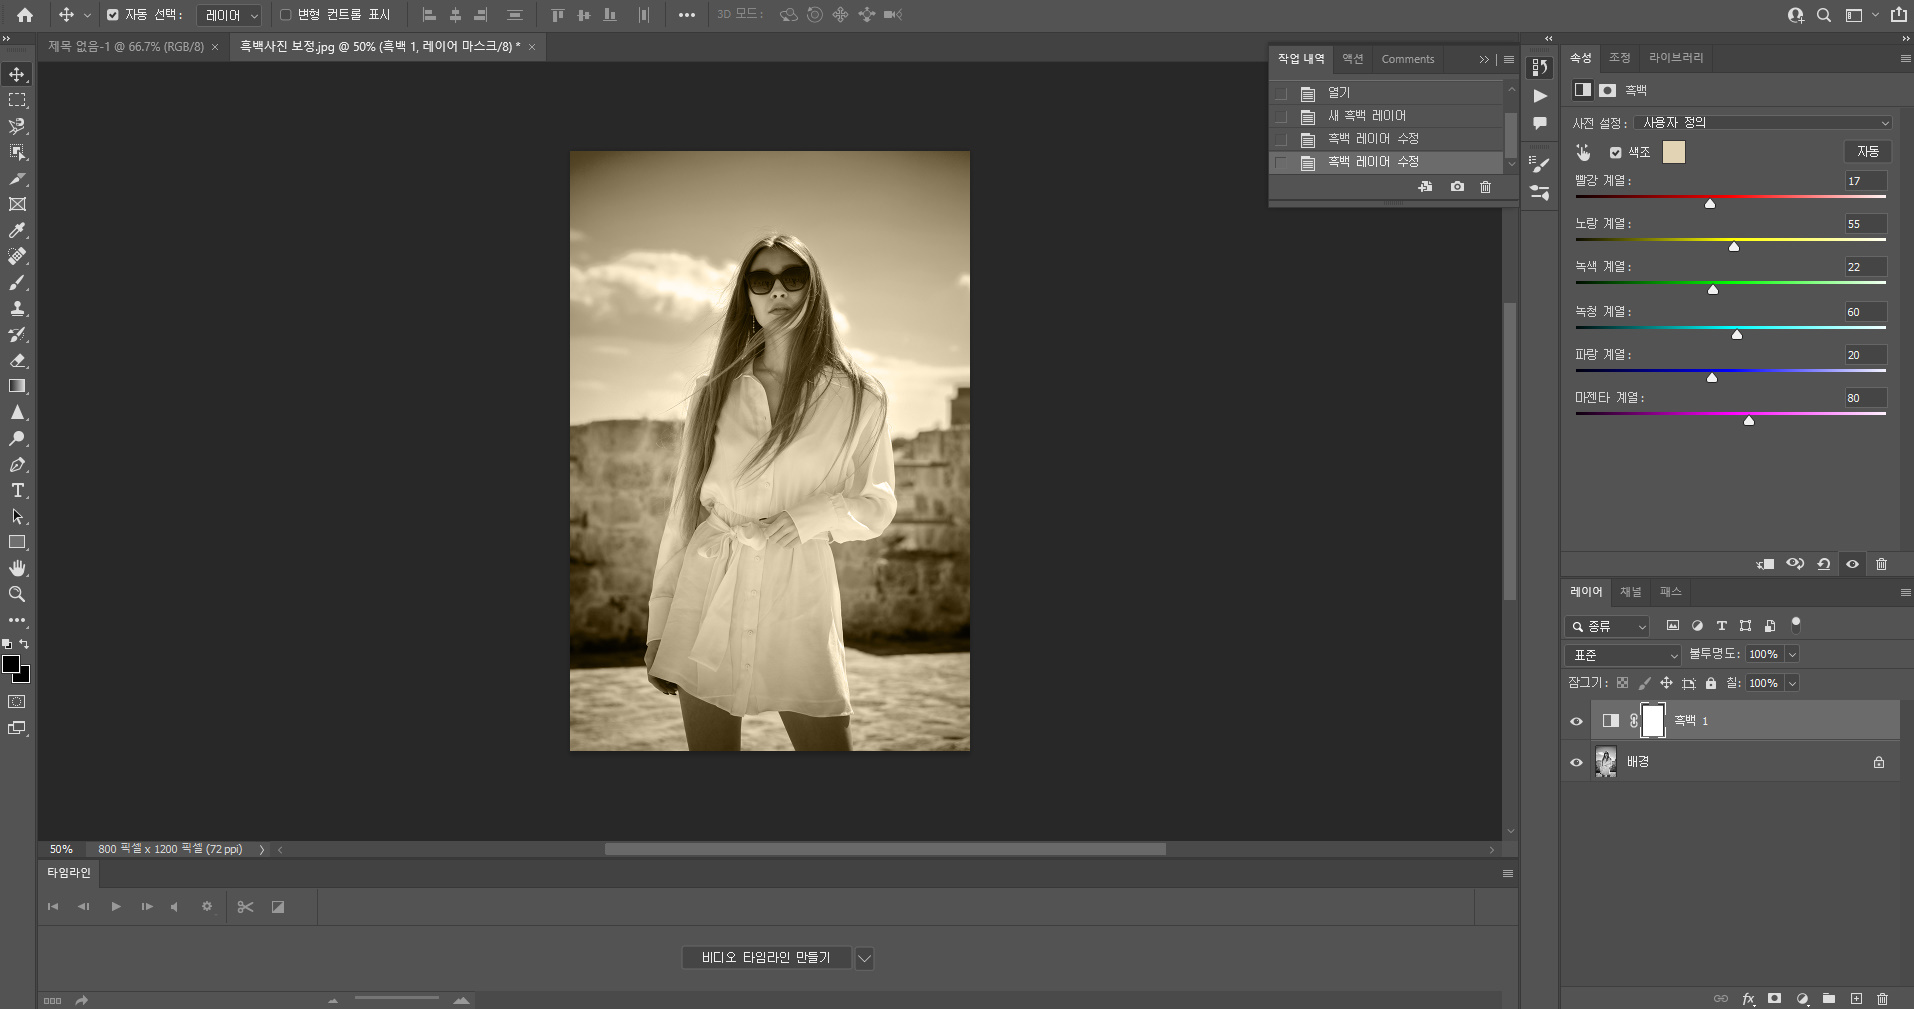This screenshot has width=1914, height=1009.
Task: Select the Rectangle shape tool
Action: [17, 542]
